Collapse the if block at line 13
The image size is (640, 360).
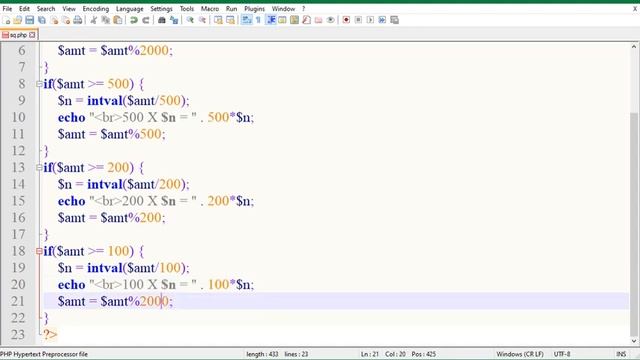tap(39, 167)
